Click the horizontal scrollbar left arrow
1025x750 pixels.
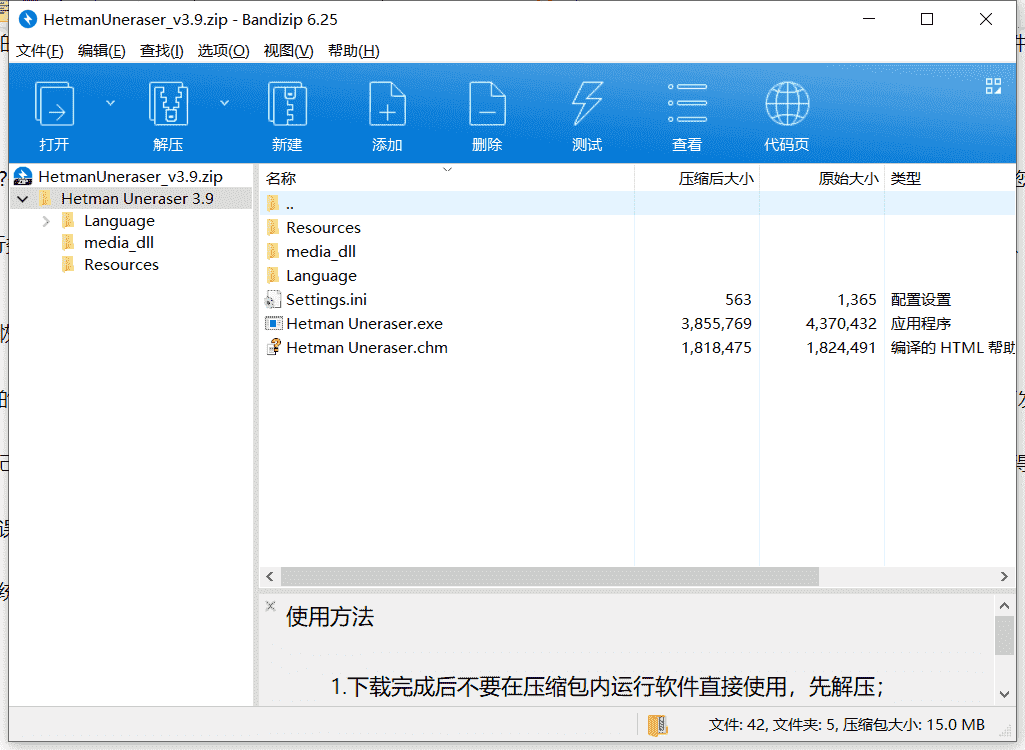270,577
